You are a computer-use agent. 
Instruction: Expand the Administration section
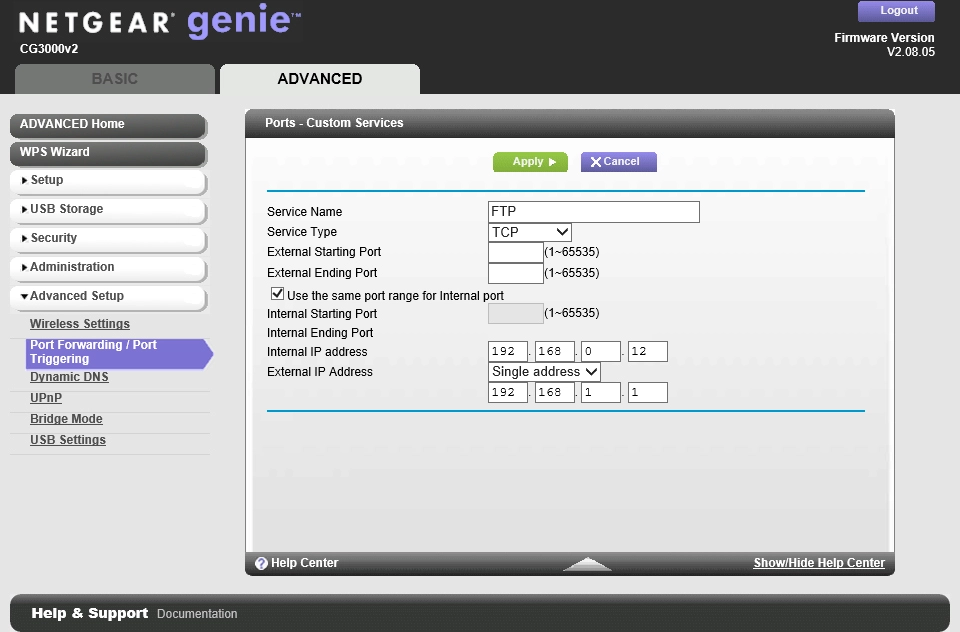coord(107,268)
